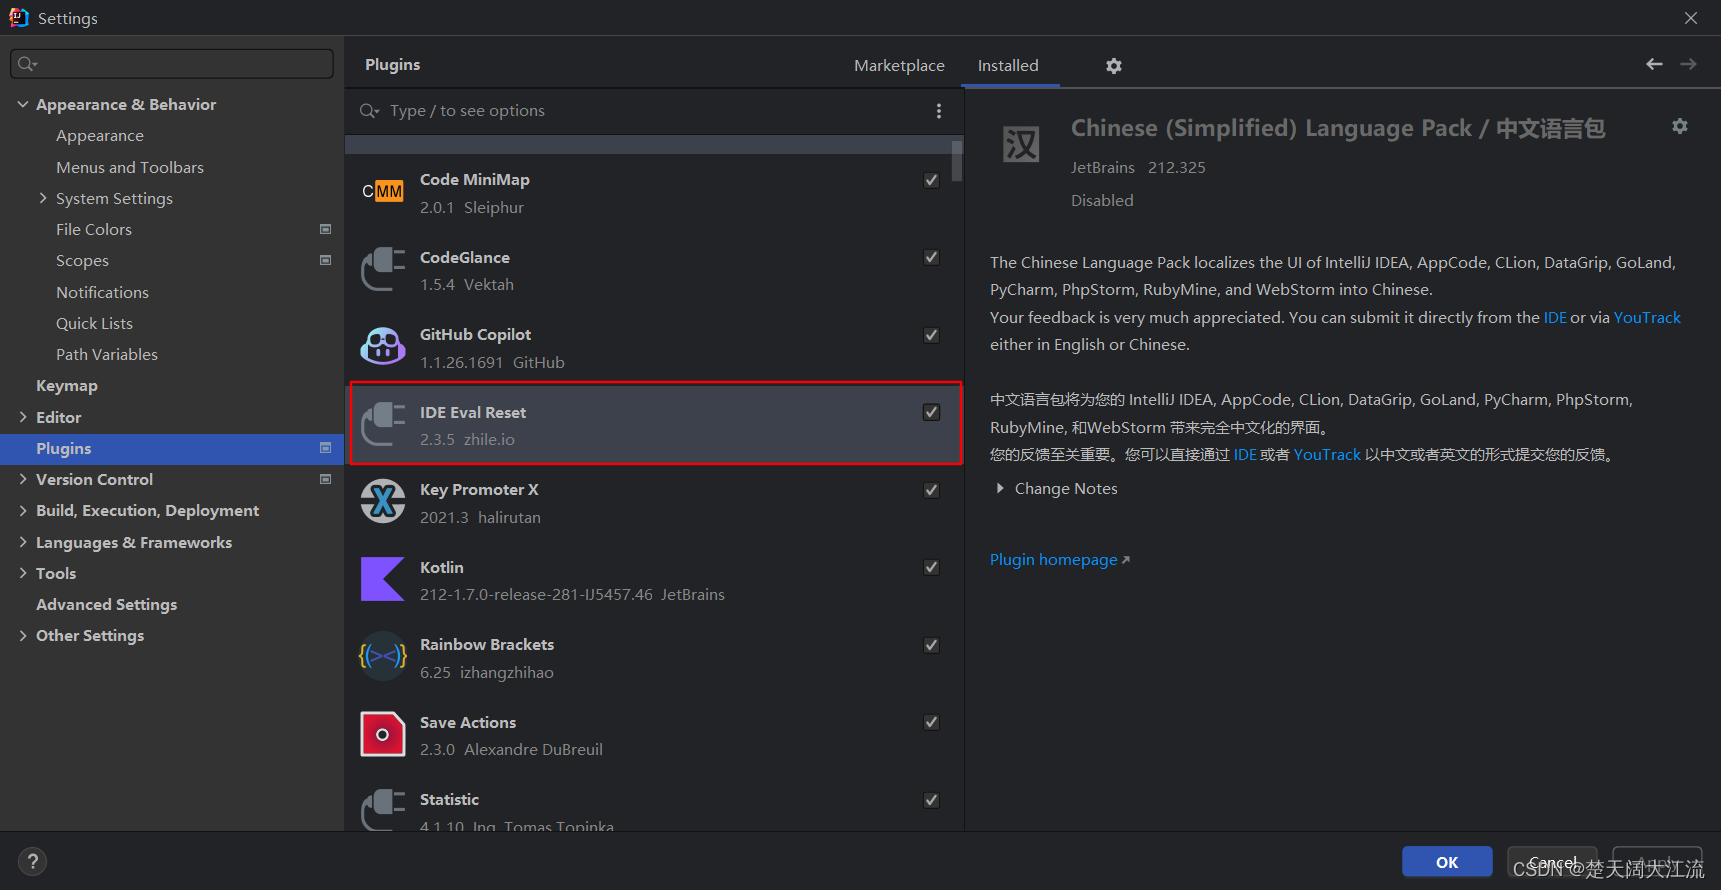Click the plugin list scrollbar thumb
Image resolution: width=1721 pixels, height=890 pixels.
tap(957, 160)
